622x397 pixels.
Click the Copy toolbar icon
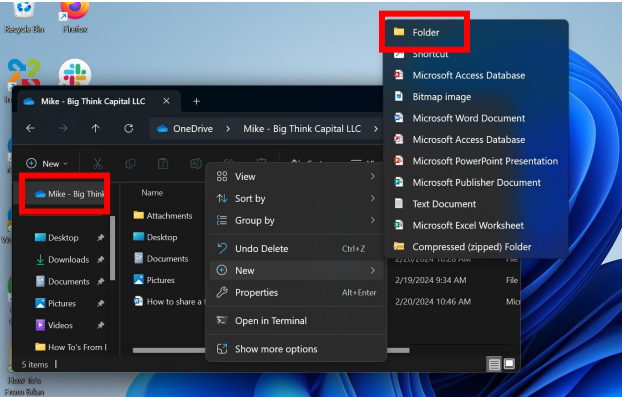coord(130,163)
